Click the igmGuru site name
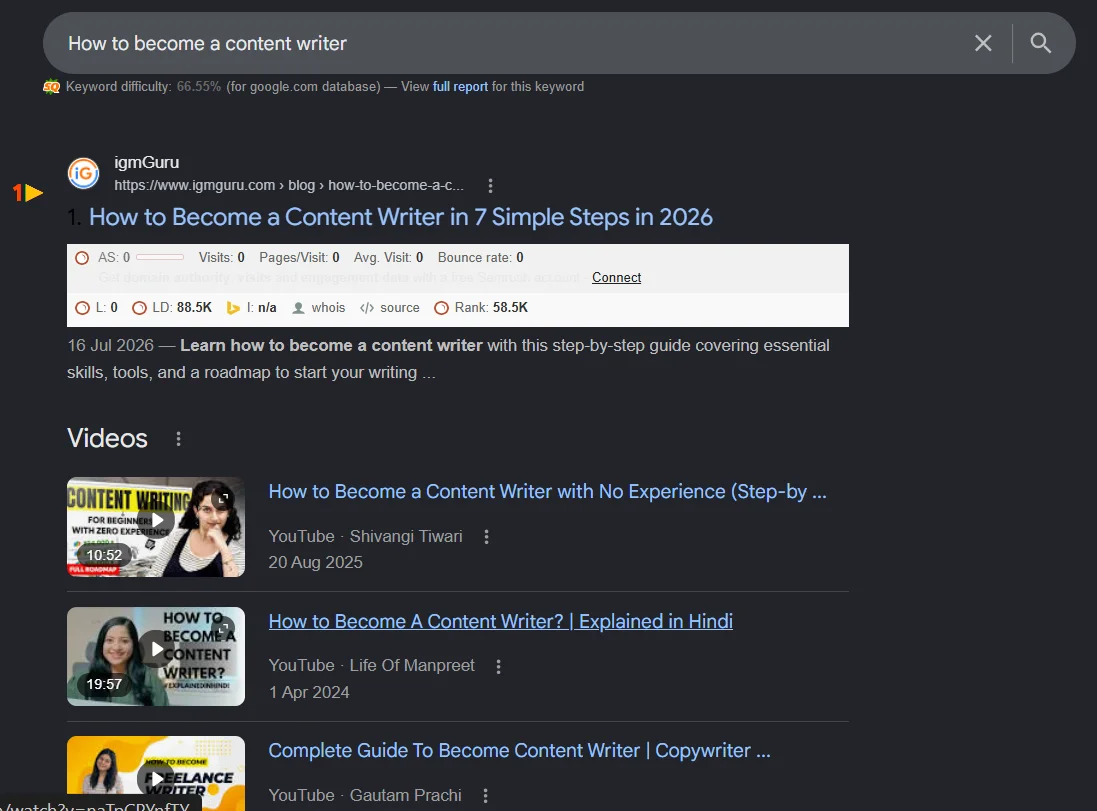1097x811 pixels. click(x=147, y=162)
